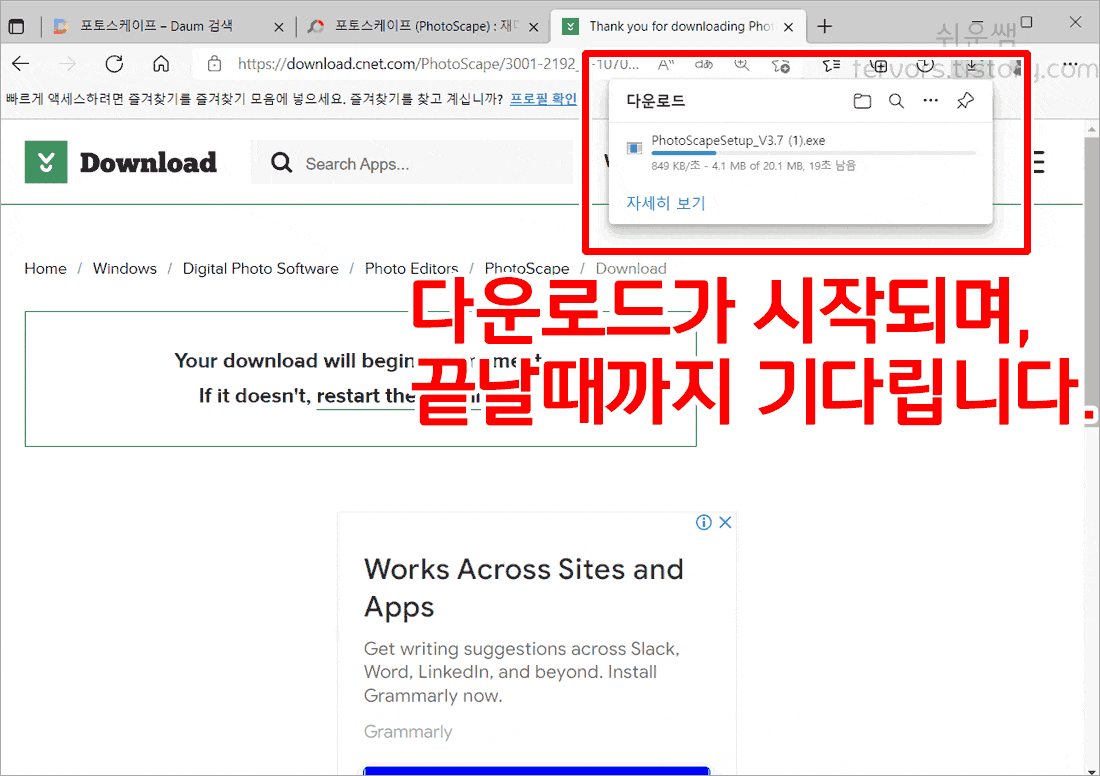The width and height of the screenshot is (1100, 776).
Task: Click the PhotoScapeSetup_V3.7 (1).exe filename
Action: pos(738,140)
